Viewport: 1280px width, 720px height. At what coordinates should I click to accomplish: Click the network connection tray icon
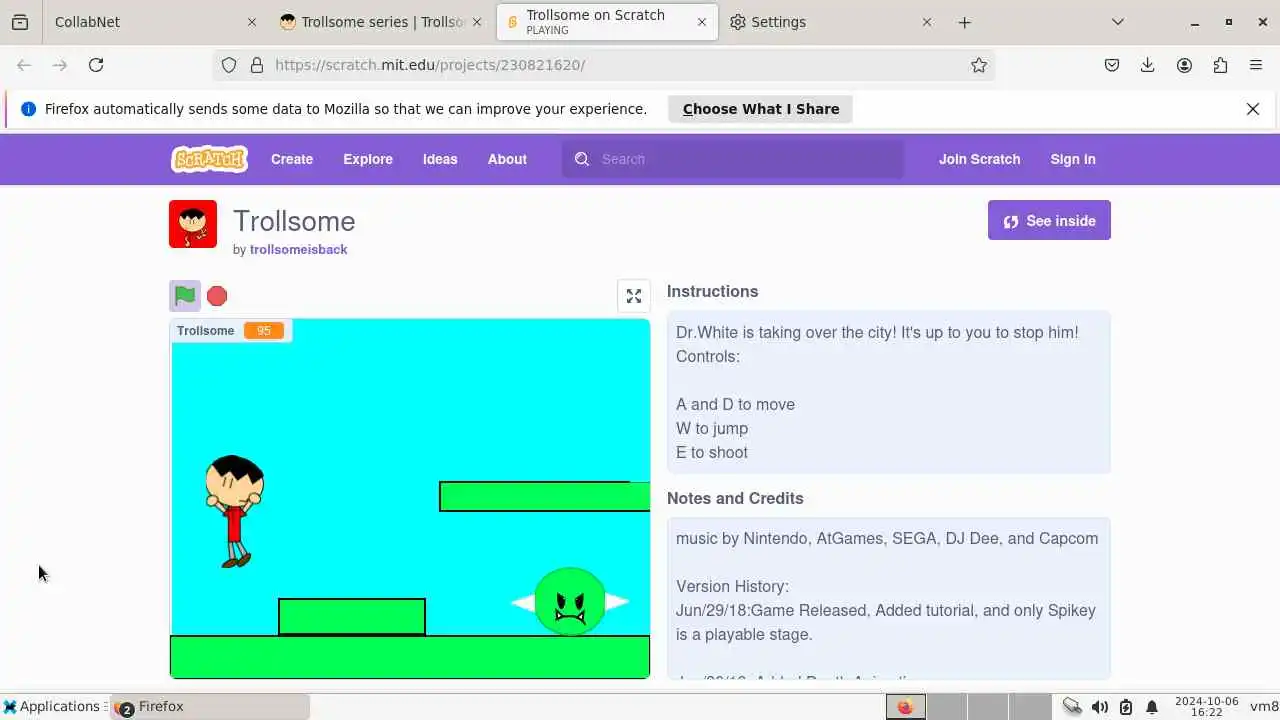pyautogui.click(x=1072, y=707)
